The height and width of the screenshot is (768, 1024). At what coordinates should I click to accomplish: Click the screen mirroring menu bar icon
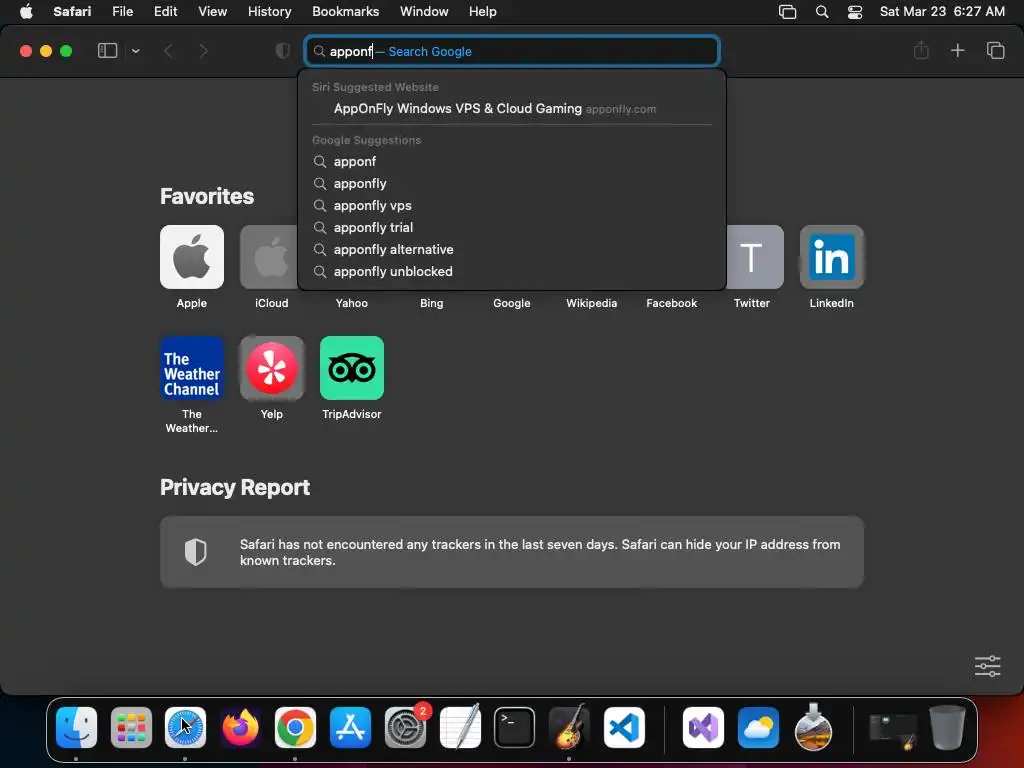pos(788,12)
